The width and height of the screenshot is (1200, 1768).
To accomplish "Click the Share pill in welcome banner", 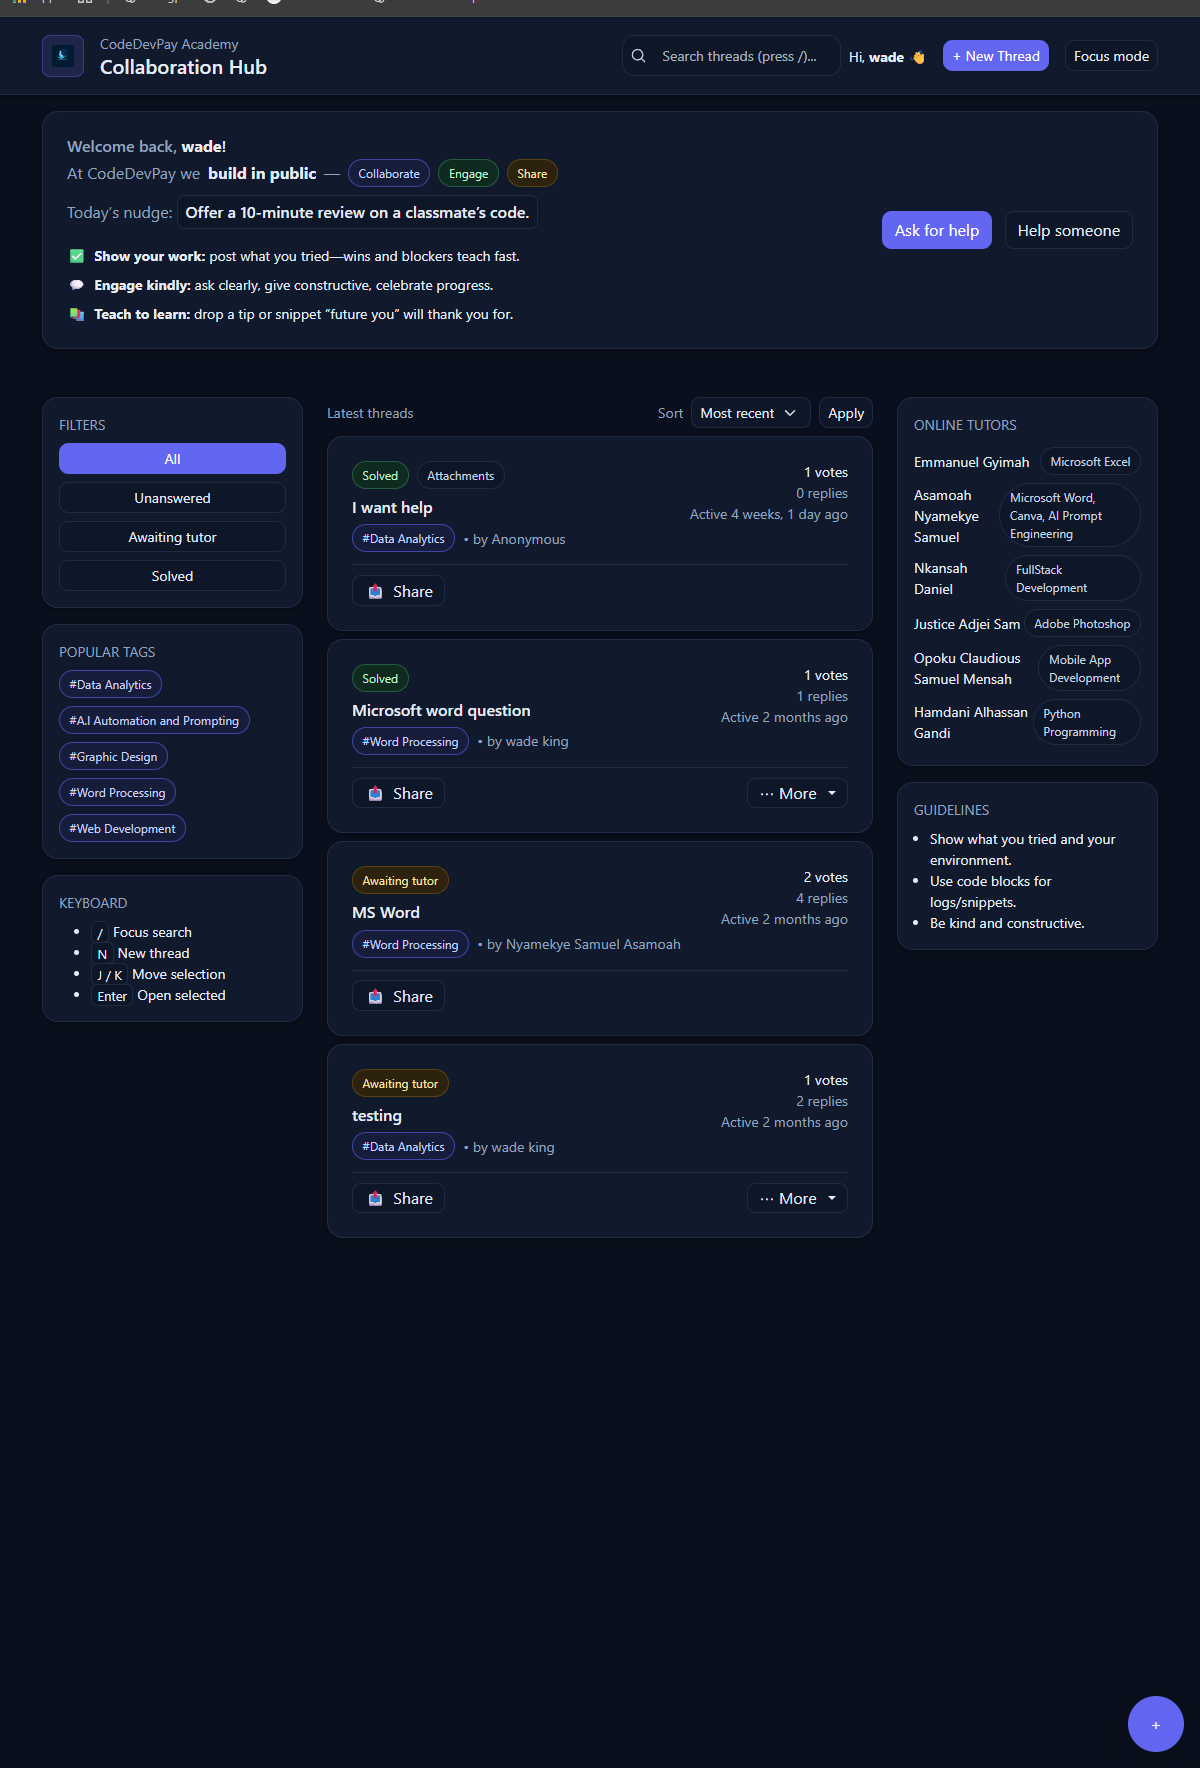I will pos(532,174).
